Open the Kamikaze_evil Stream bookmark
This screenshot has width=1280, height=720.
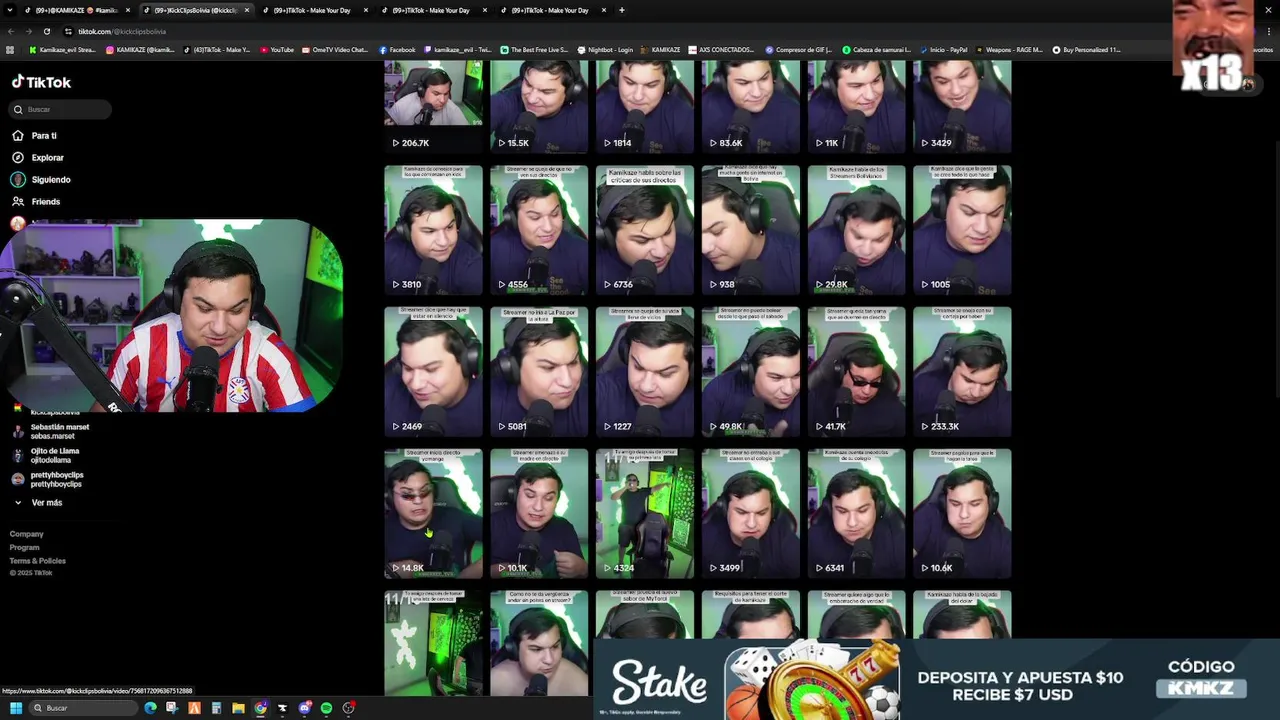62,49
